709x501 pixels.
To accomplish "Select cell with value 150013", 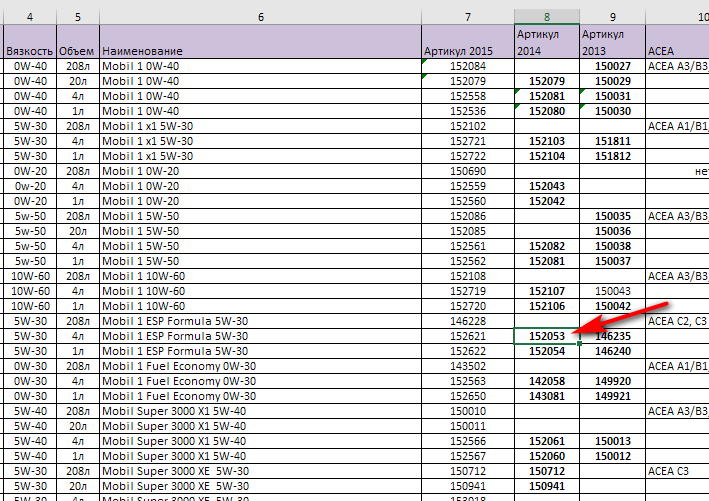I will [612, 441].
